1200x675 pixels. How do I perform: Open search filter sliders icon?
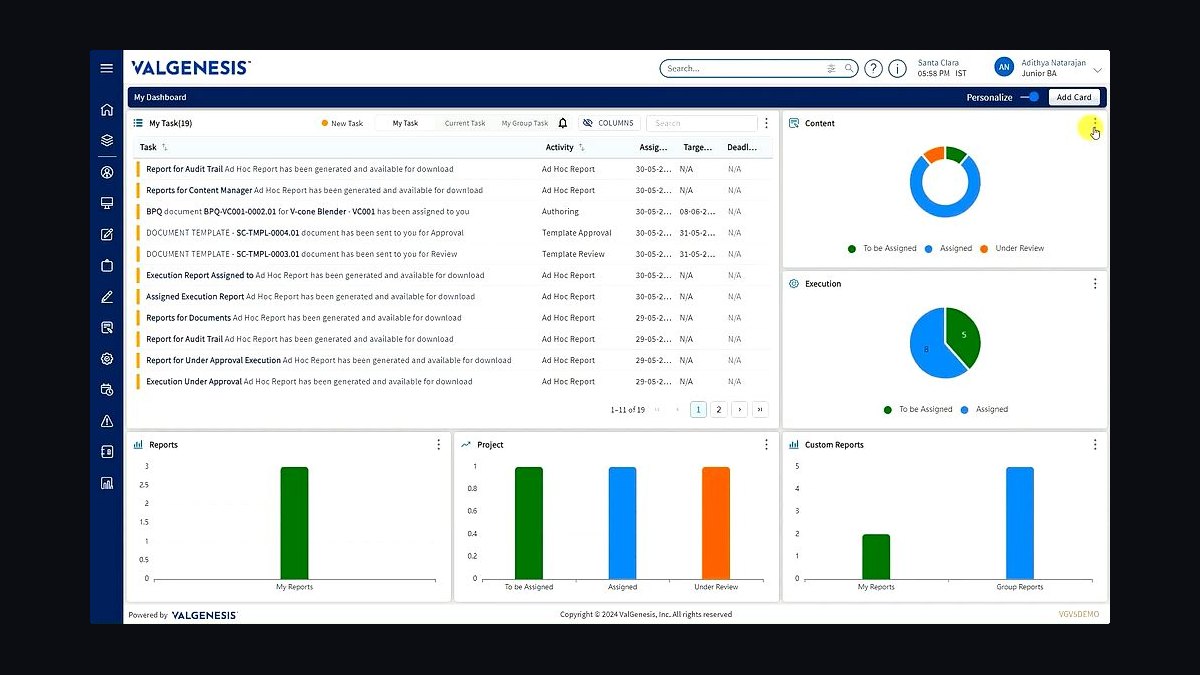832,69
